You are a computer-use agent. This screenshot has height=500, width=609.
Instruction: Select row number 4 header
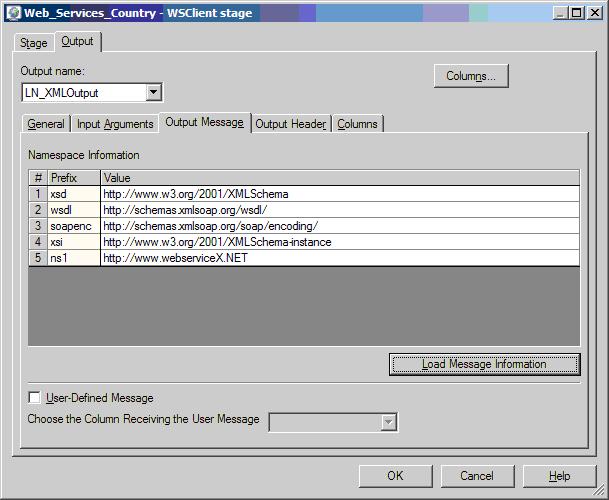[x=38, y=242]
